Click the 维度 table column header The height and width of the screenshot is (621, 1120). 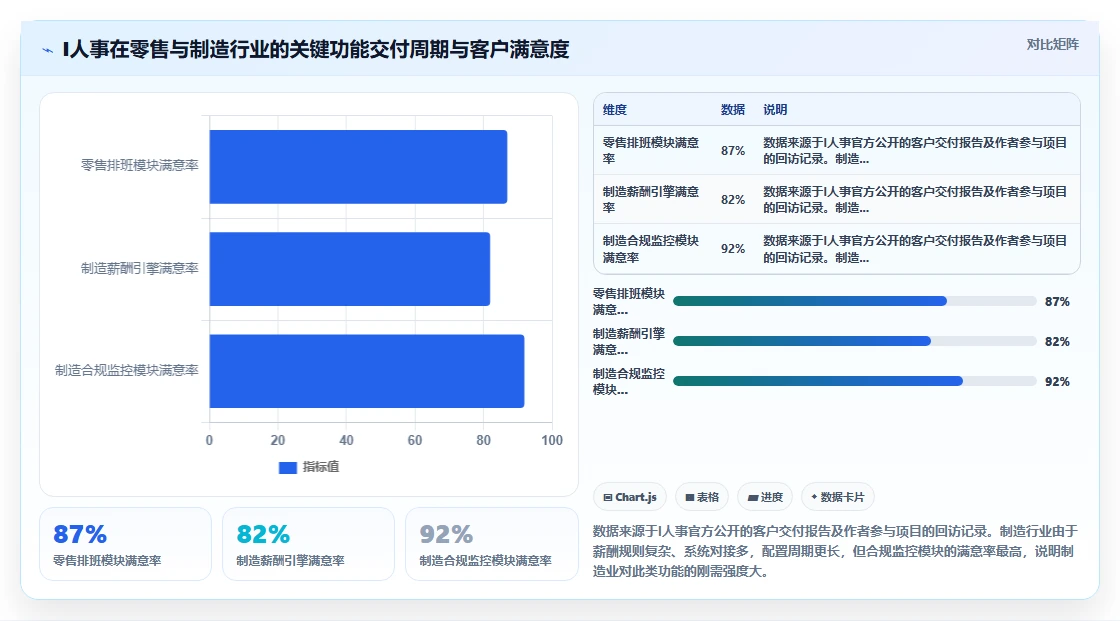point(614,109)
